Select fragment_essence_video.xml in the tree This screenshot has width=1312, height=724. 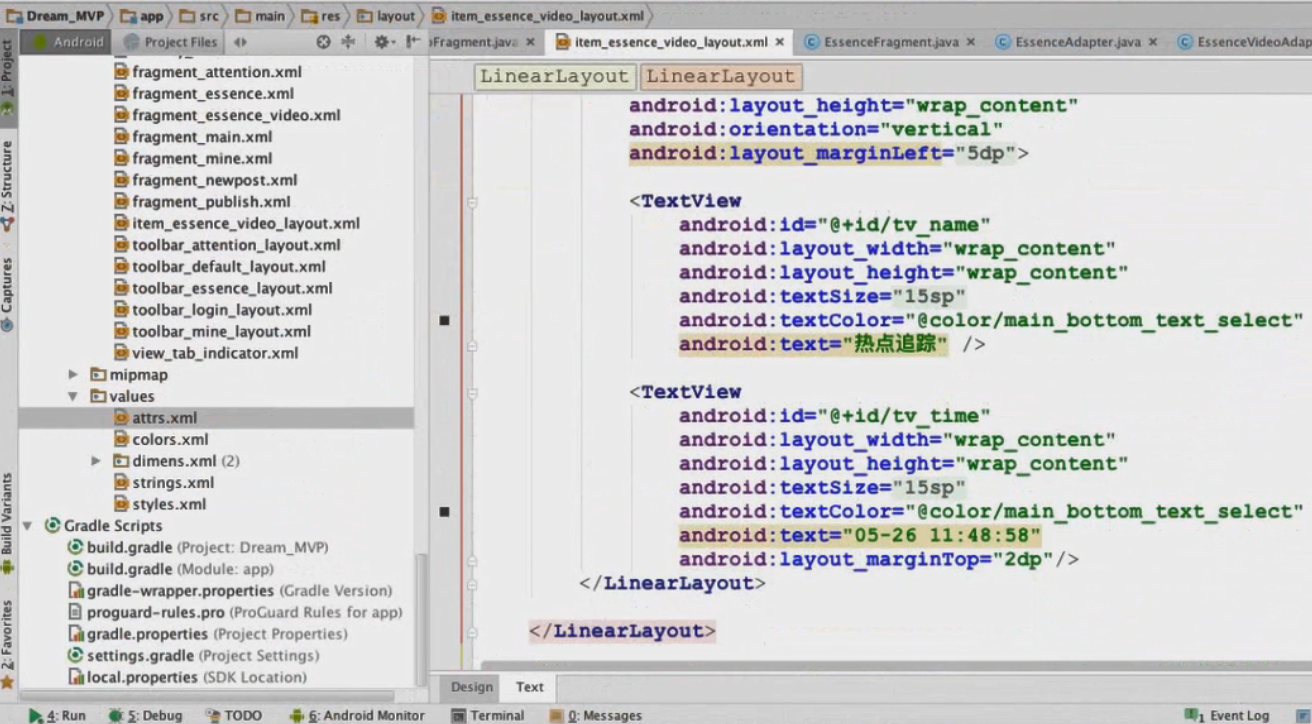click(x=227, y=115)
